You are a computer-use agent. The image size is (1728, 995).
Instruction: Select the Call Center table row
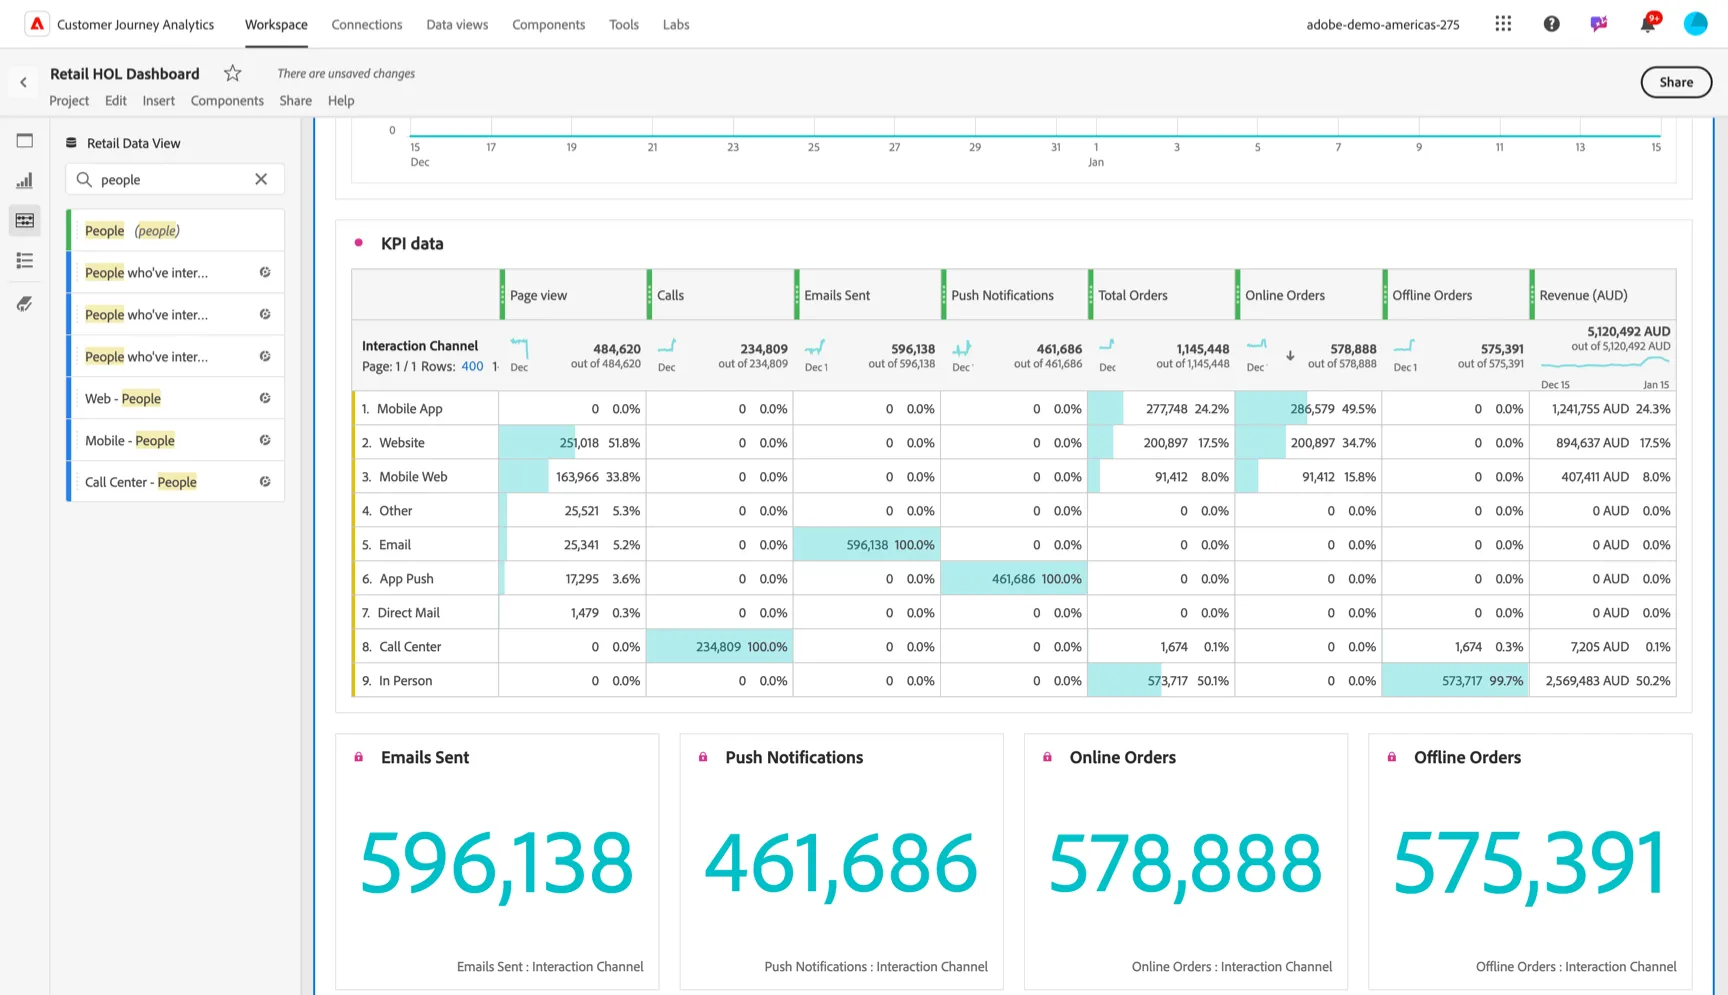1014,647
